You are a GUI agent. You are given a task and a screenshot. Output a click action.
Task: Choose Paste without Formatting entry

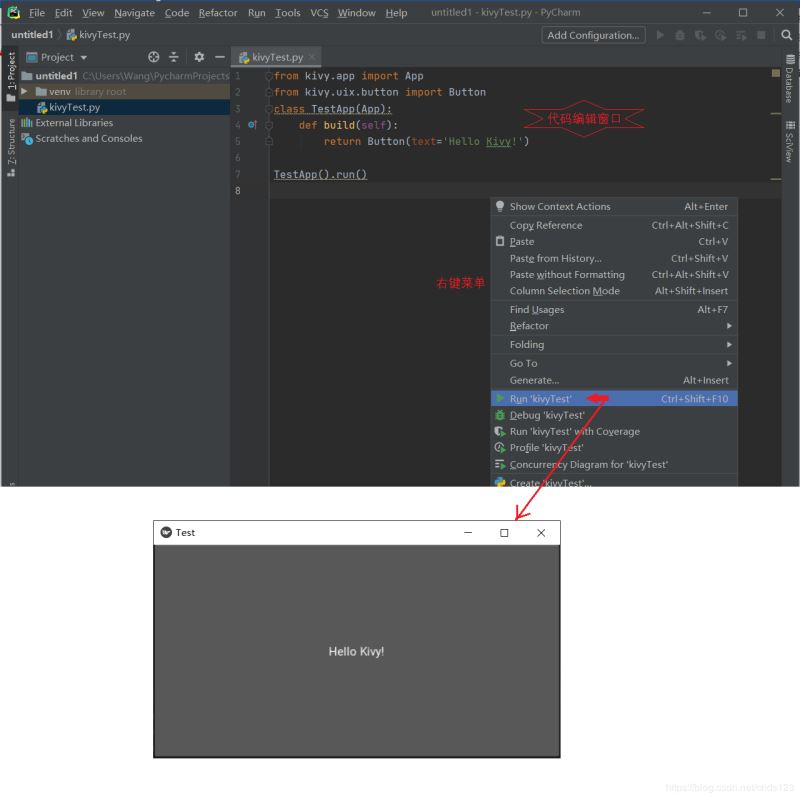[x=614, y=274]
